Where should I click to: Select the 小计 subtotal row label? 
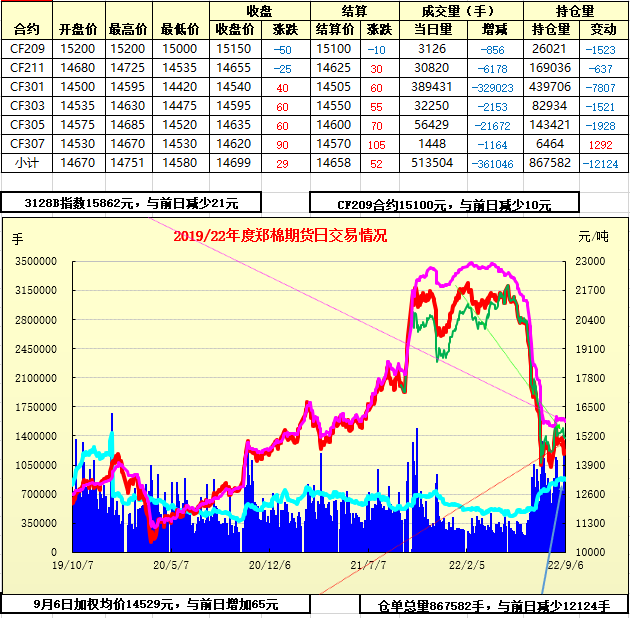point(29,162)
